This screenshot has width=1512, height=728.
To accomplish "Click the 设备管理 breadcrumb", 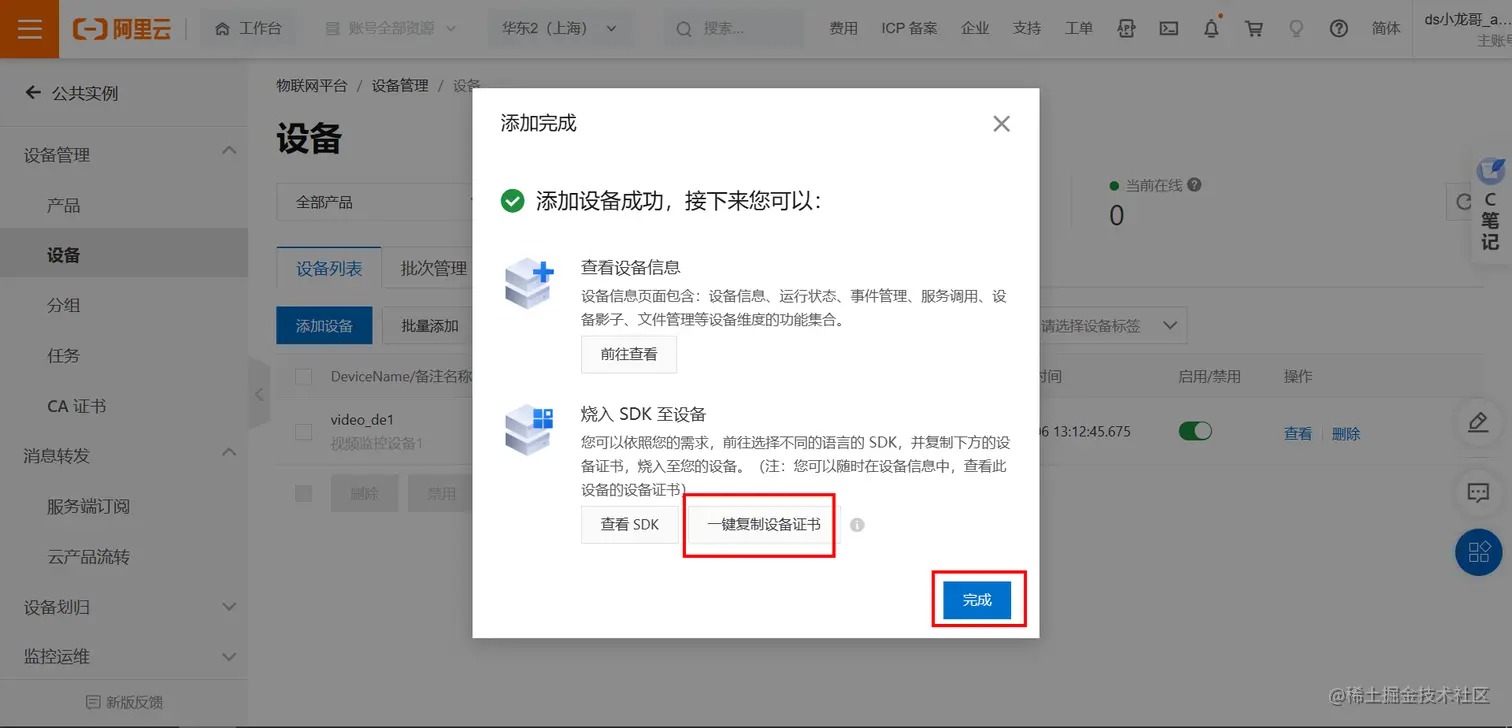I will 400,86.
